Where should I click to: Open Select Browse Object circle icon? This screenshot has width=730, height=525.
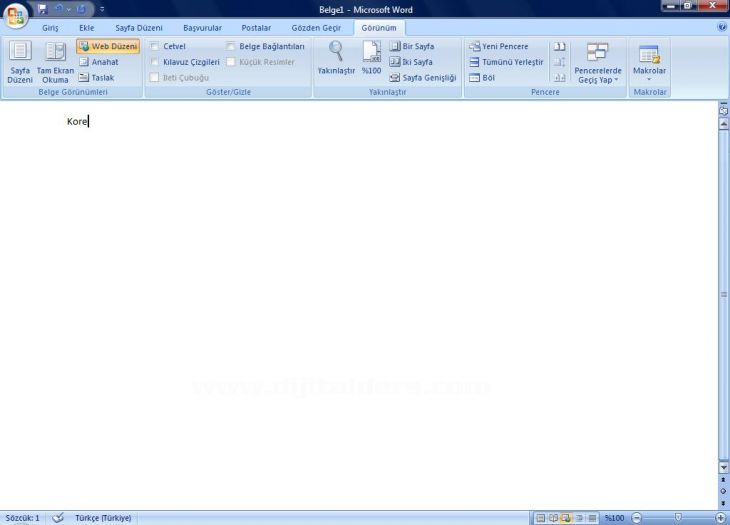(723, 491)
